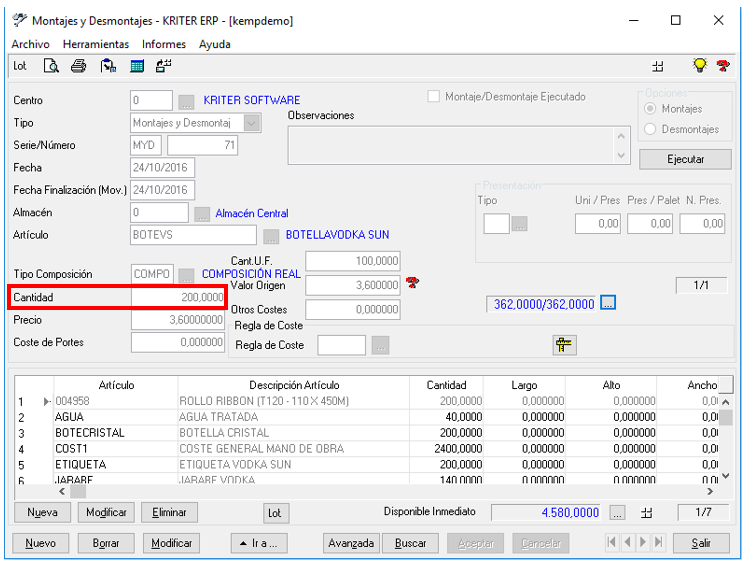Click the Nuevo record button

tap(40, 543)
